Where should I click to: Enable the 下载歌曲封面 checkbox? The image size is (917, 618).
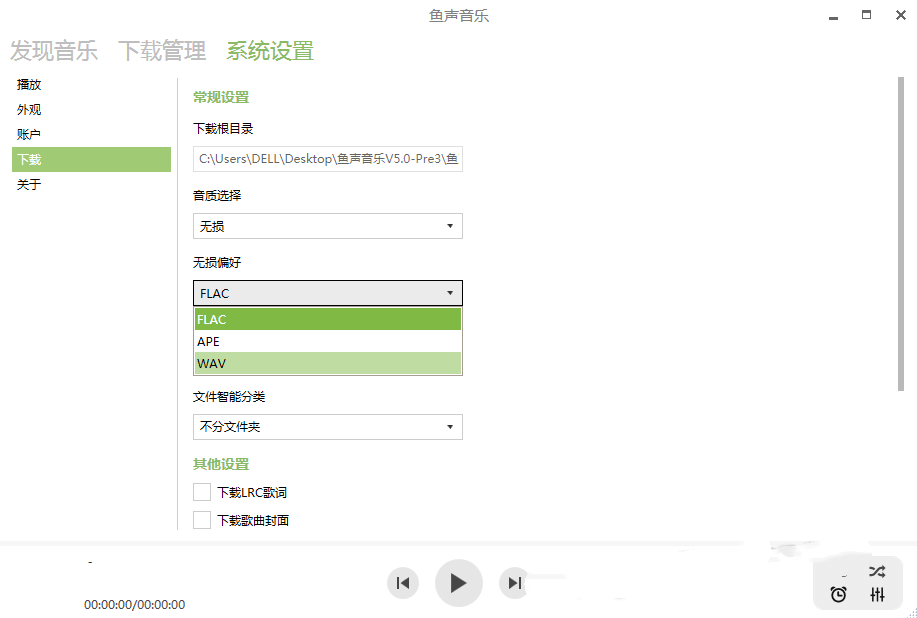pos(202,520)
